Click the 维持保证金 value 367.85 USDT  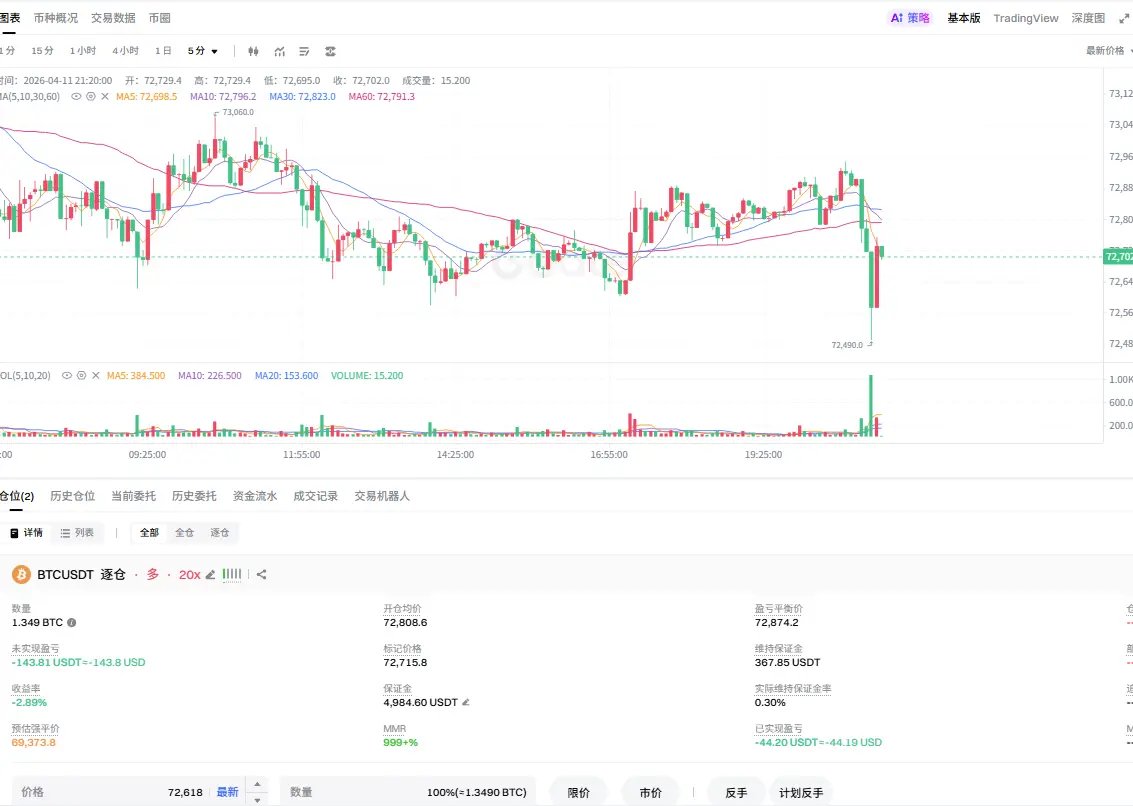coord(788,662)
